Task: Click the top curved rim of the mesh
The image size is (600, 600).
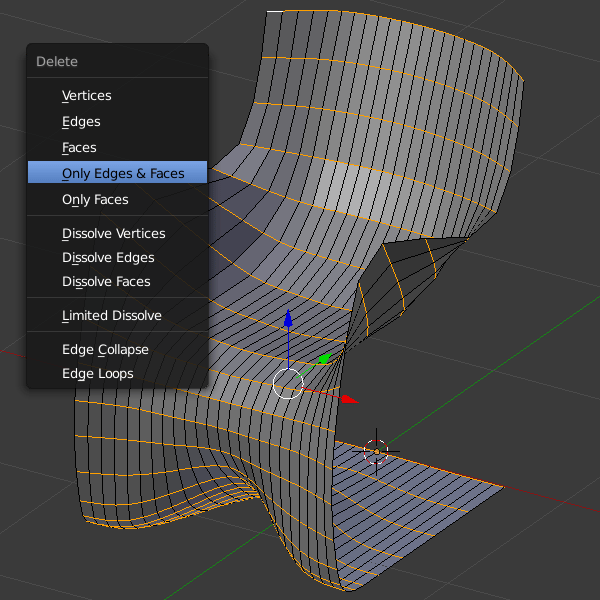Action: click(x=400, y=30)
